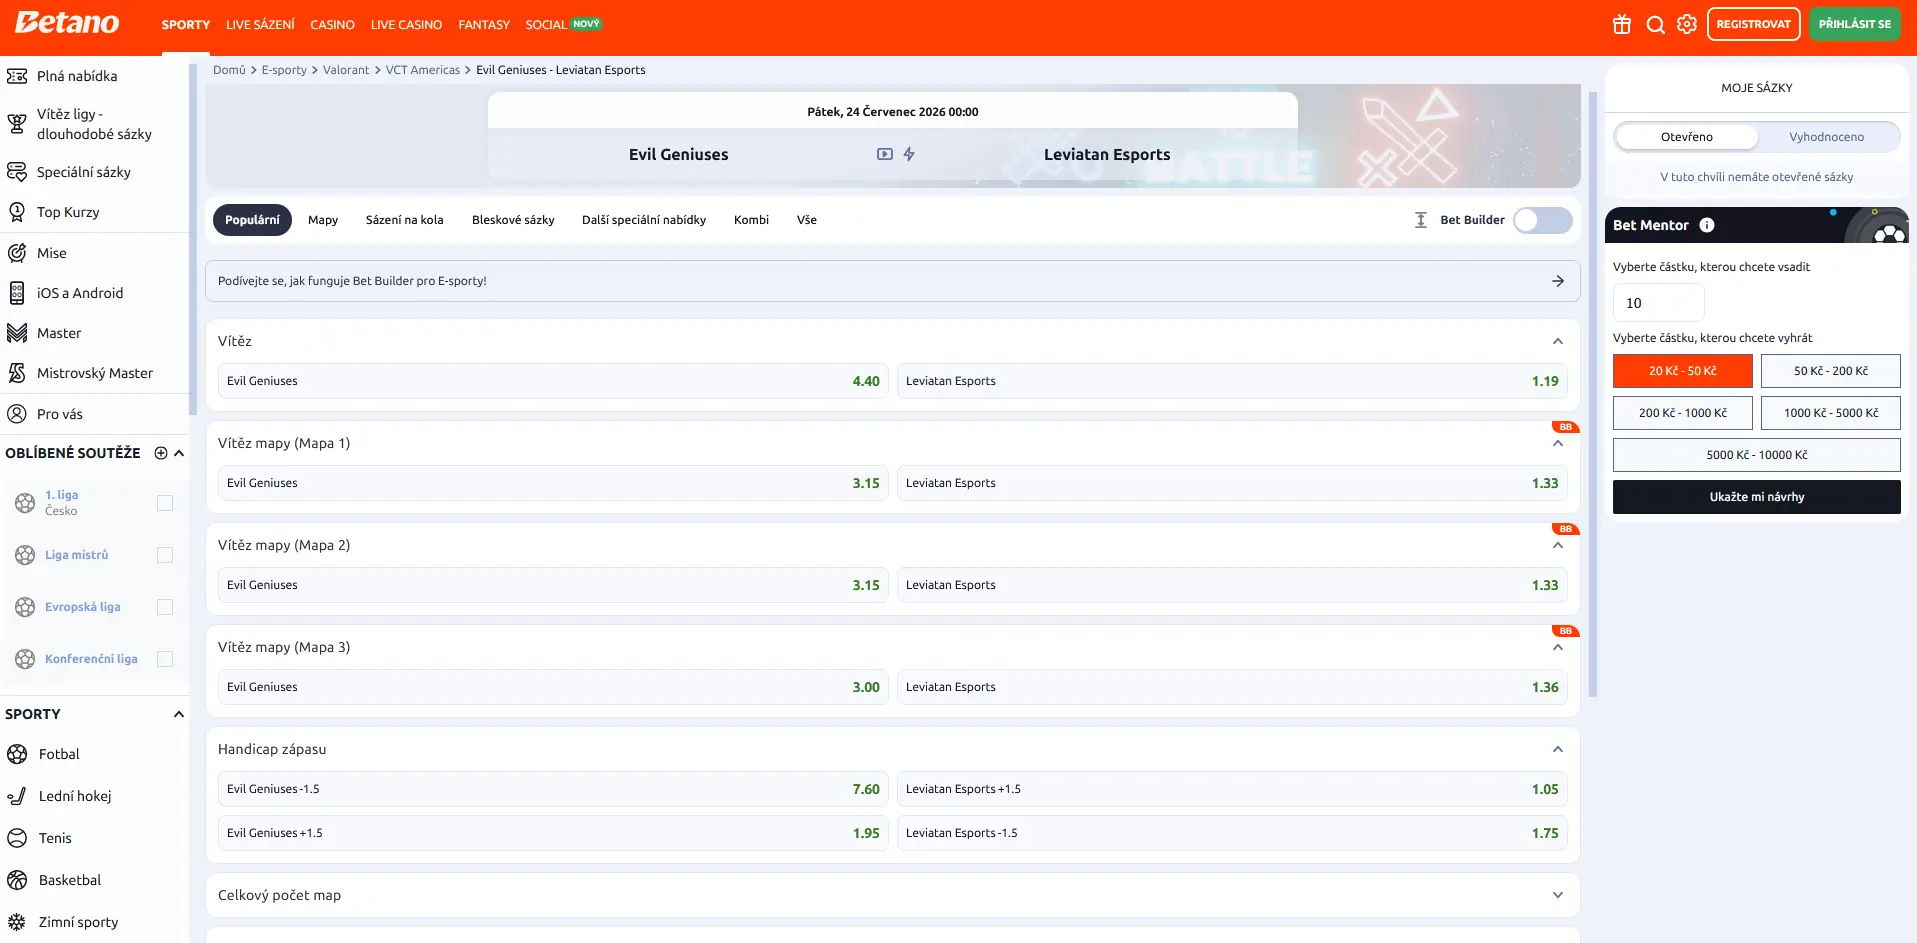Click the iOS a Android phone icon
1917x943 pixels.
click(17, 293)
